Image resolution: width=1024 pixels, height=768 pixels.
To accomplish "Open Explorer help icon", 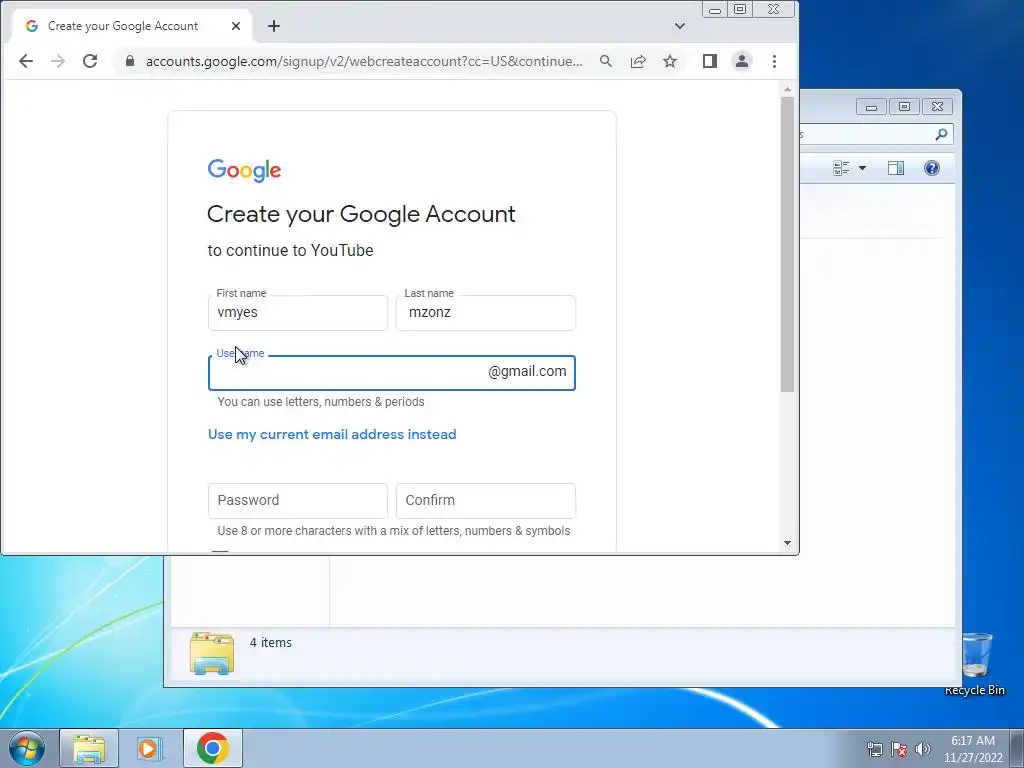I will [x=932, y=168].
